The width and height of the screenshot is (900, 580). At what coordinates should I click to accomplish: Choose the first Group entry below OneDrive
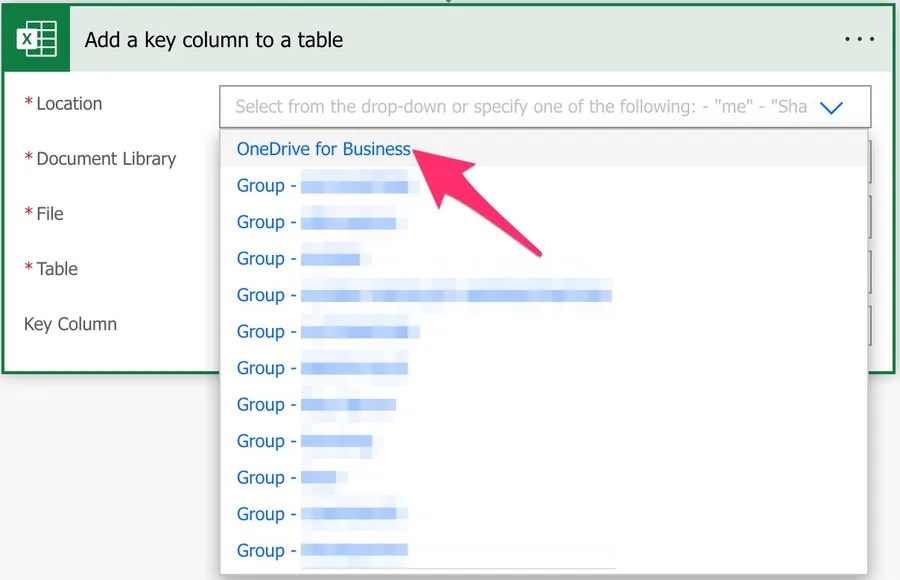point(322,186)
